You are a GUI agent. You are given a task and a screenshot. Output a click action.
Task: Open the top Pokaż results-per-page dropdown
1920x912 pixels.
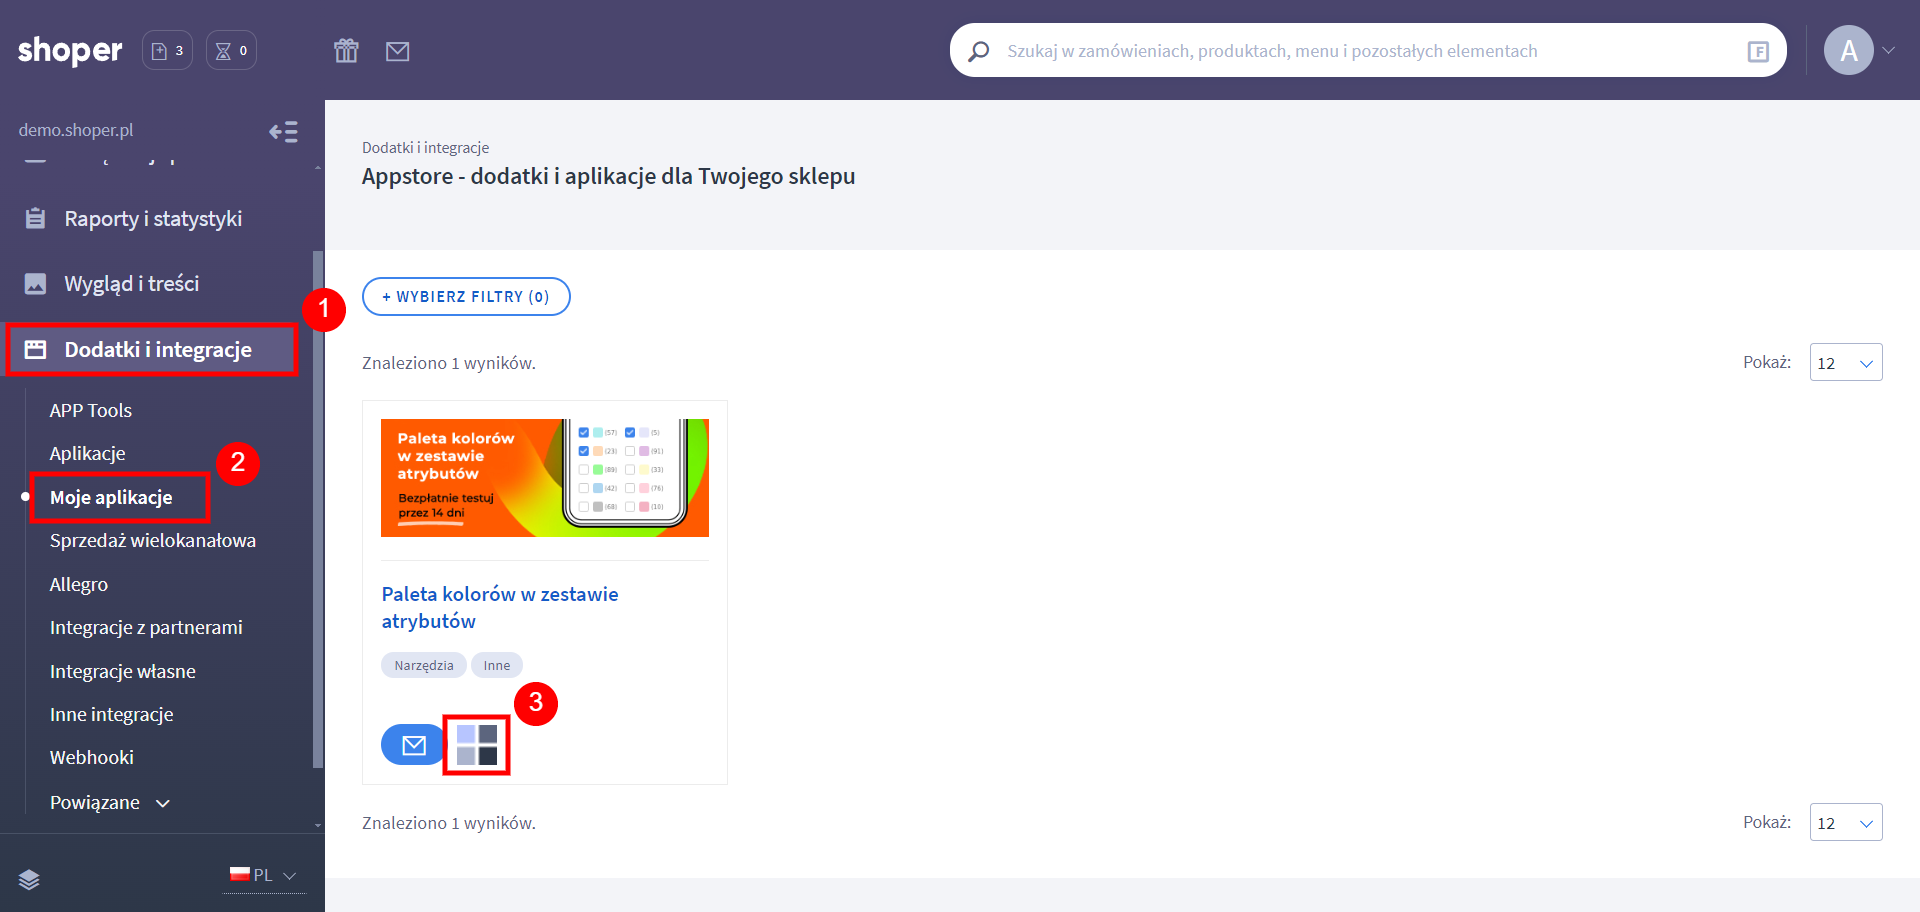click(x=1845, y=363)
